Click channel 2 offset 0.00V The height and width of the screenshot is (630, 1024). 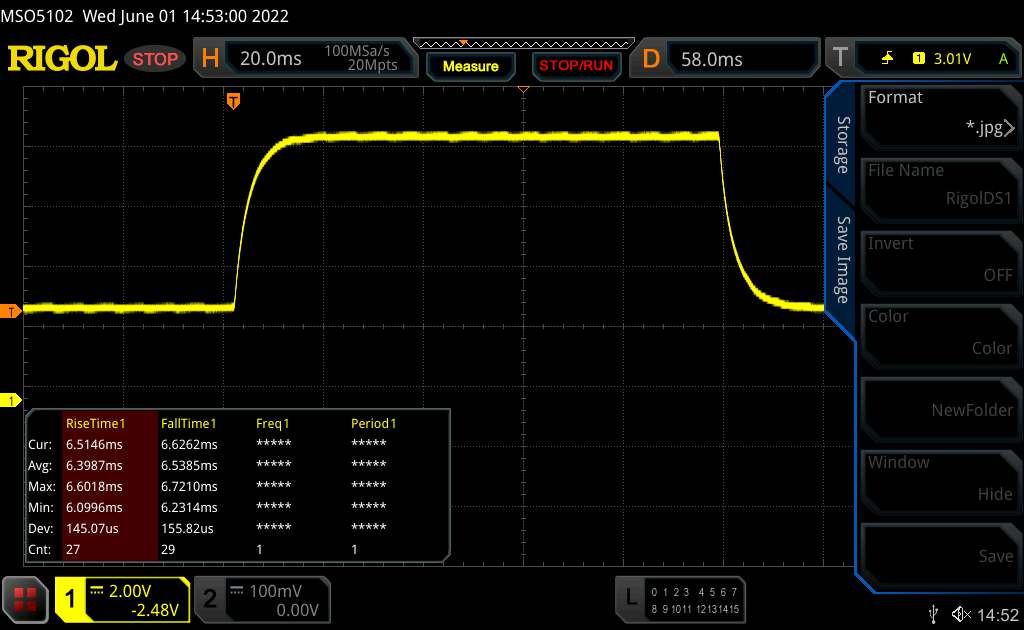tap(297, 610)
